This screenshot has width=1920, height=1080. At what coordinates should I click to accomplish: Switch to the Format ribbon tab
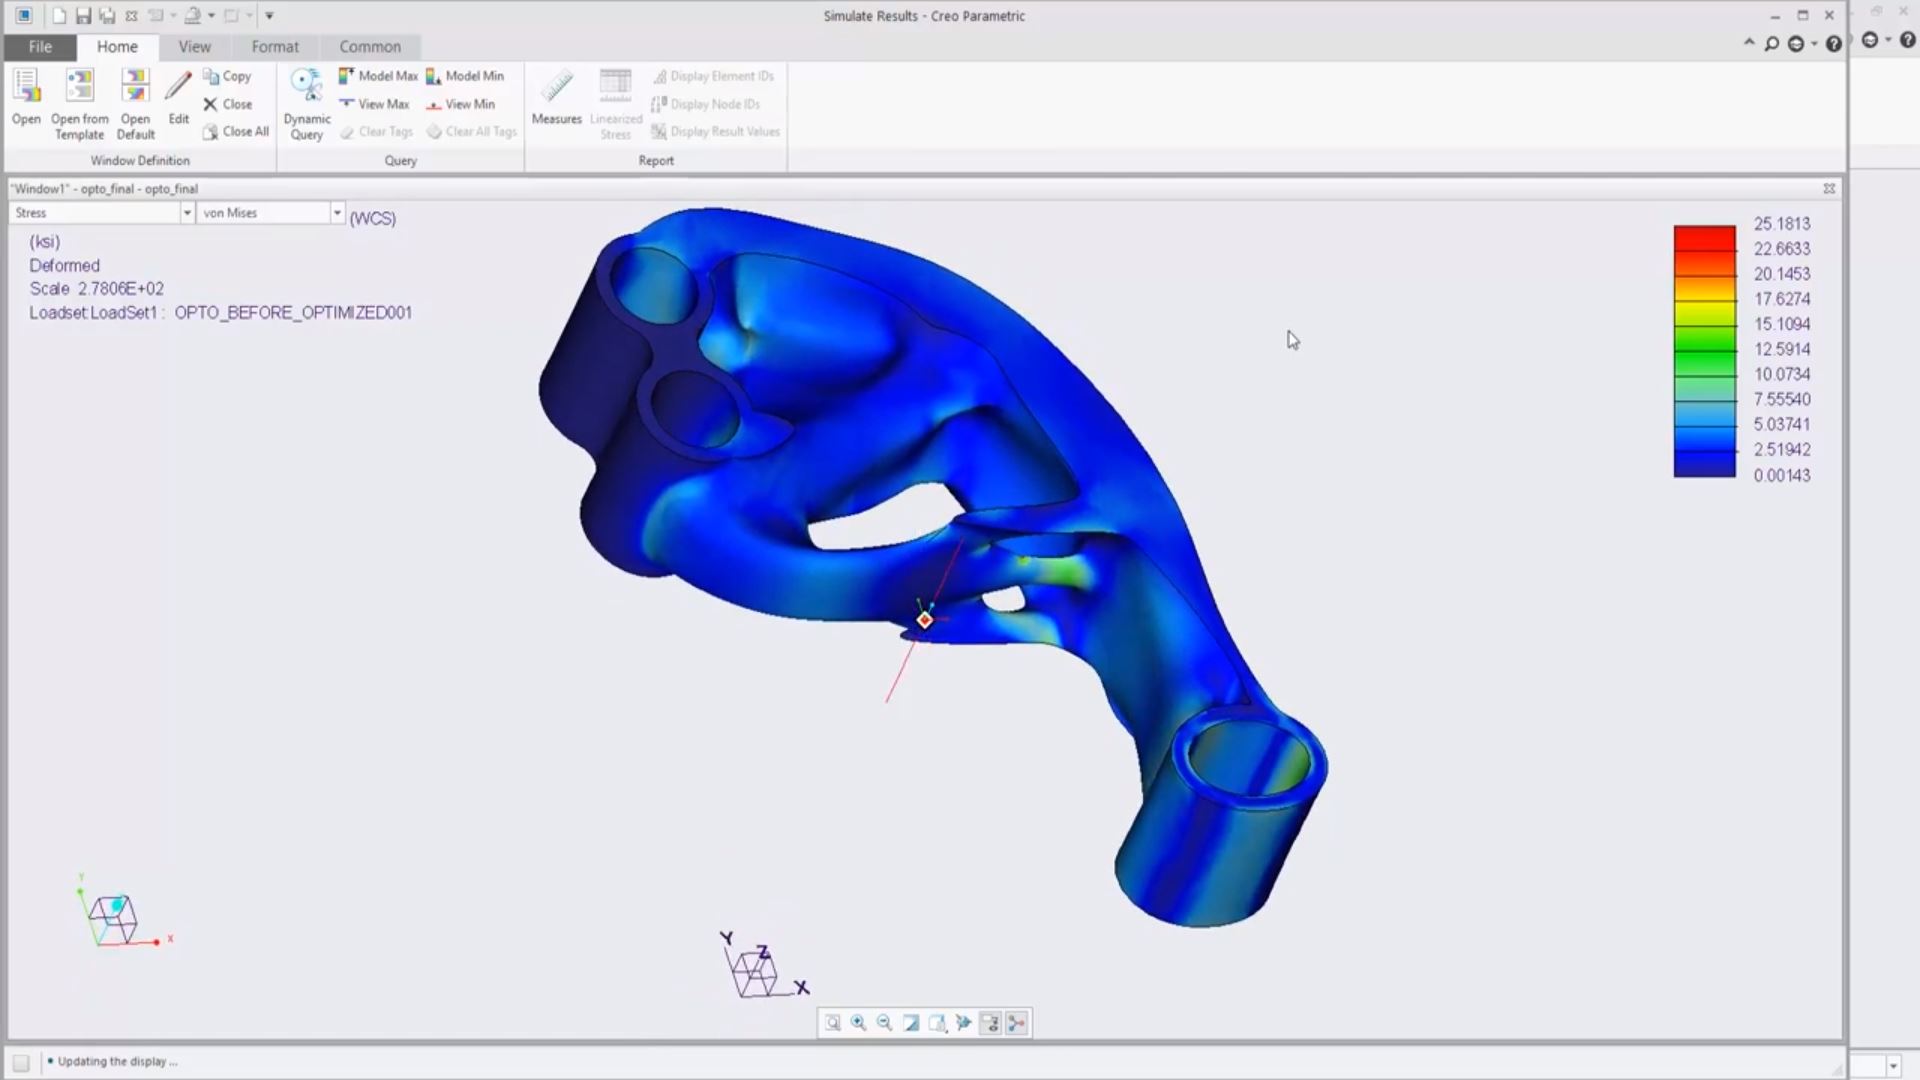click(275, 47)
